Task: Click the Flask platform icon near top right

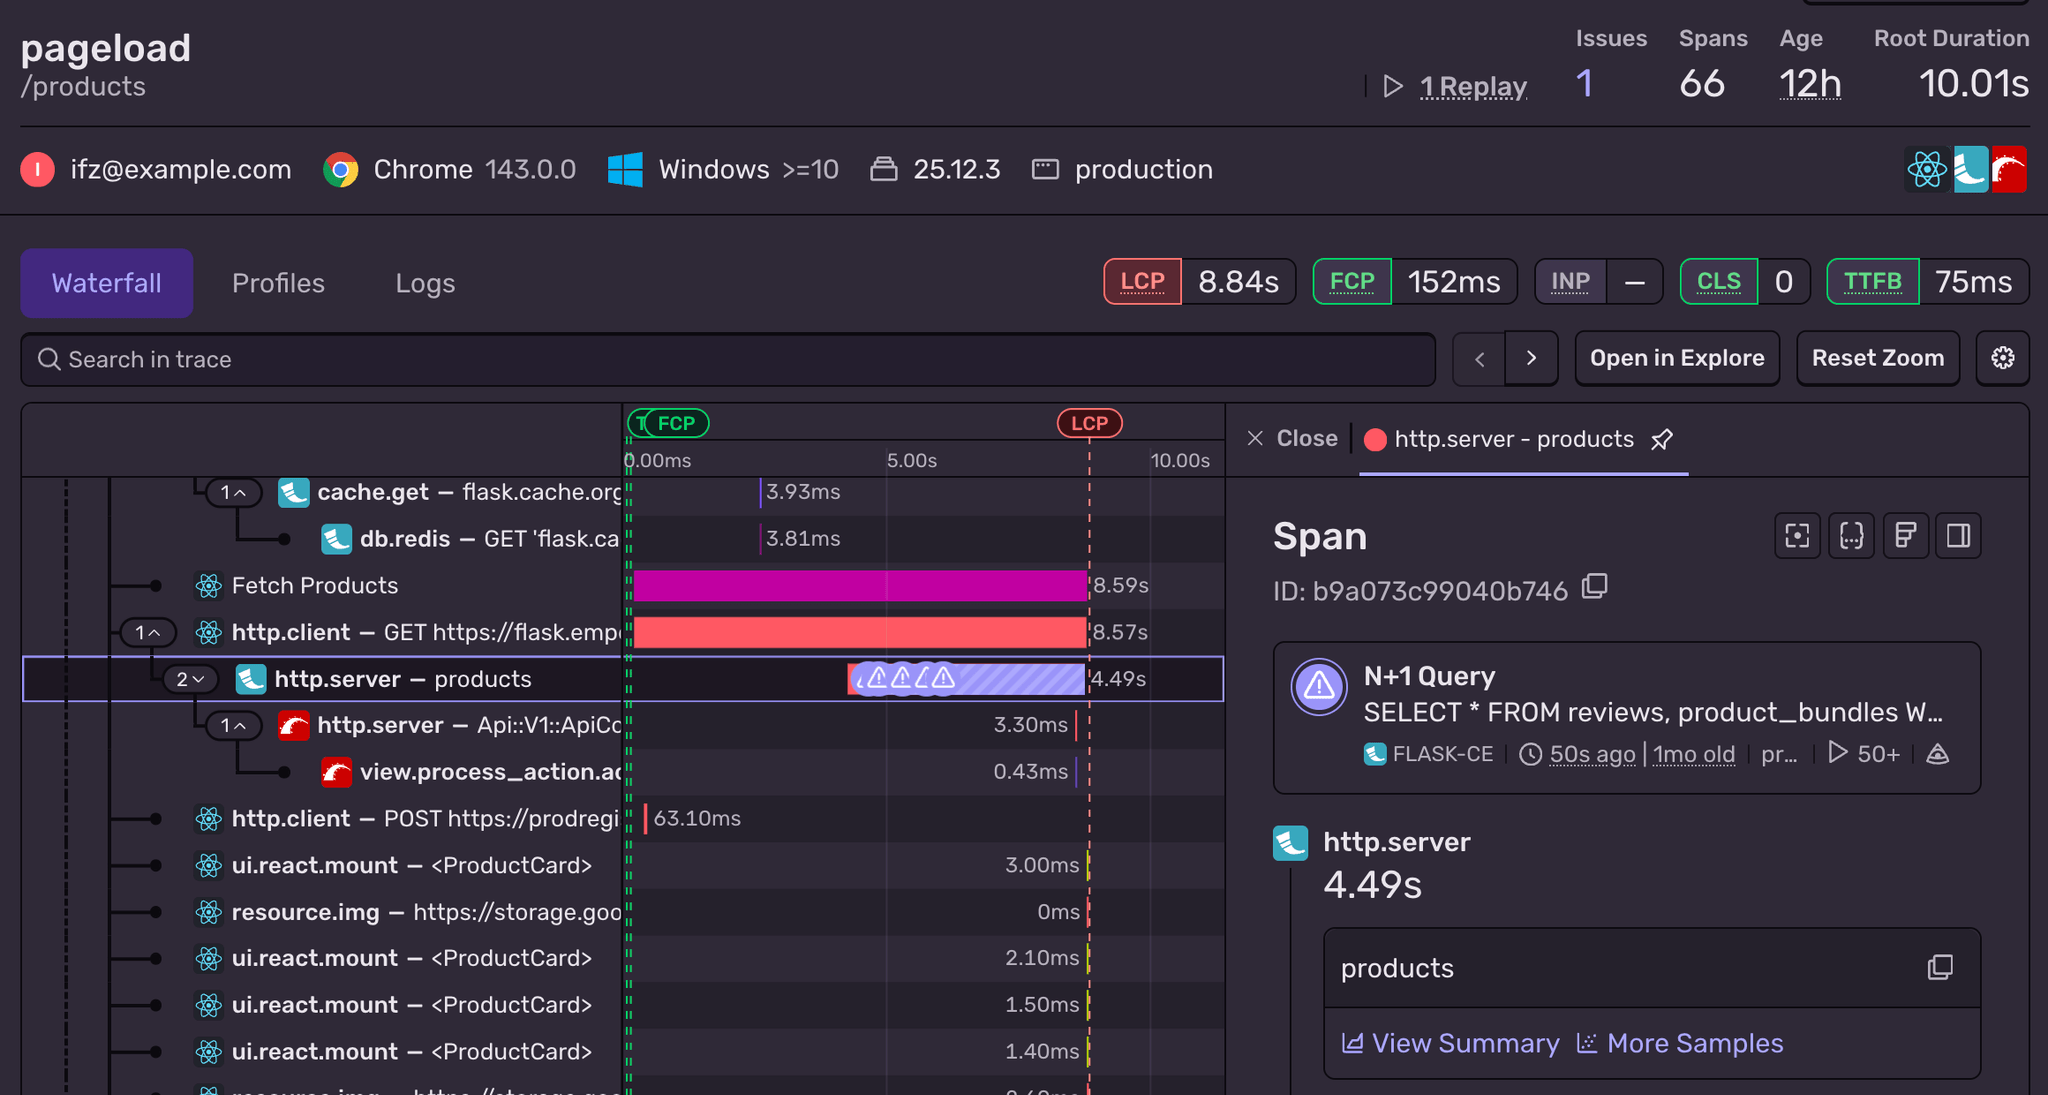Action: click(1970, 169)
